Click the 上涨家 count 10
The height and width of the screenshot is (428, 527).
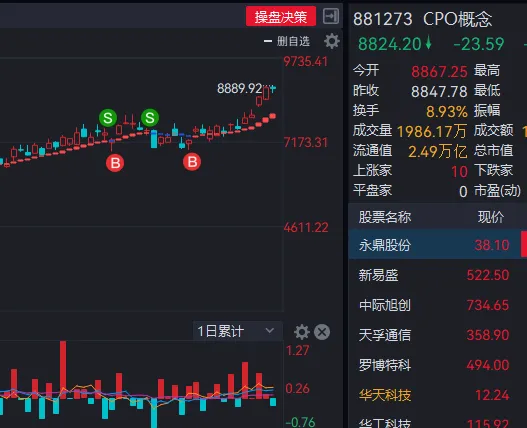459,172
